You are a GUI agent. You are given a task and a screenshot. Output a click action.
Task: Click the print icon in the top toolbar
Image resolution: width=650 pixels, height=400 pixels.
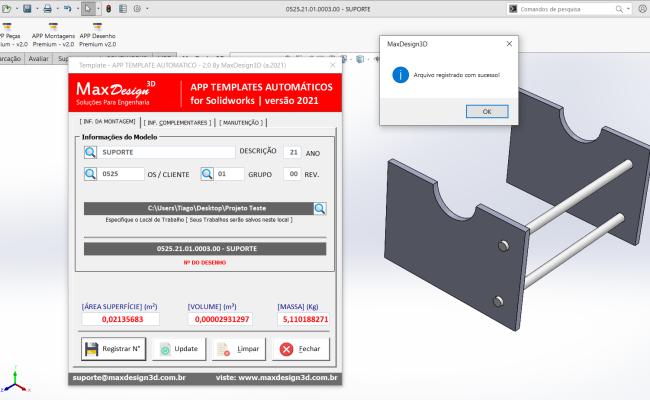(47, 8)
